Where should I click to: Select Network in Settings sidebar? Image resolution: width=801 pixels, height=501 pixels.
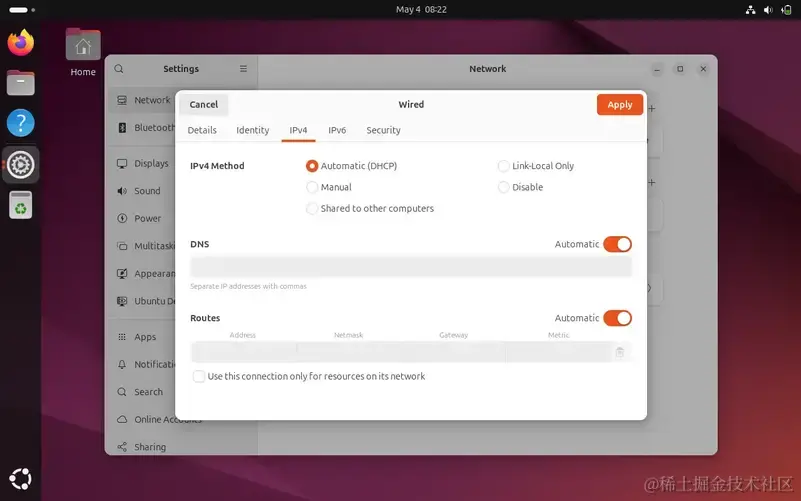pyautogui.click(x=144, y=100)
